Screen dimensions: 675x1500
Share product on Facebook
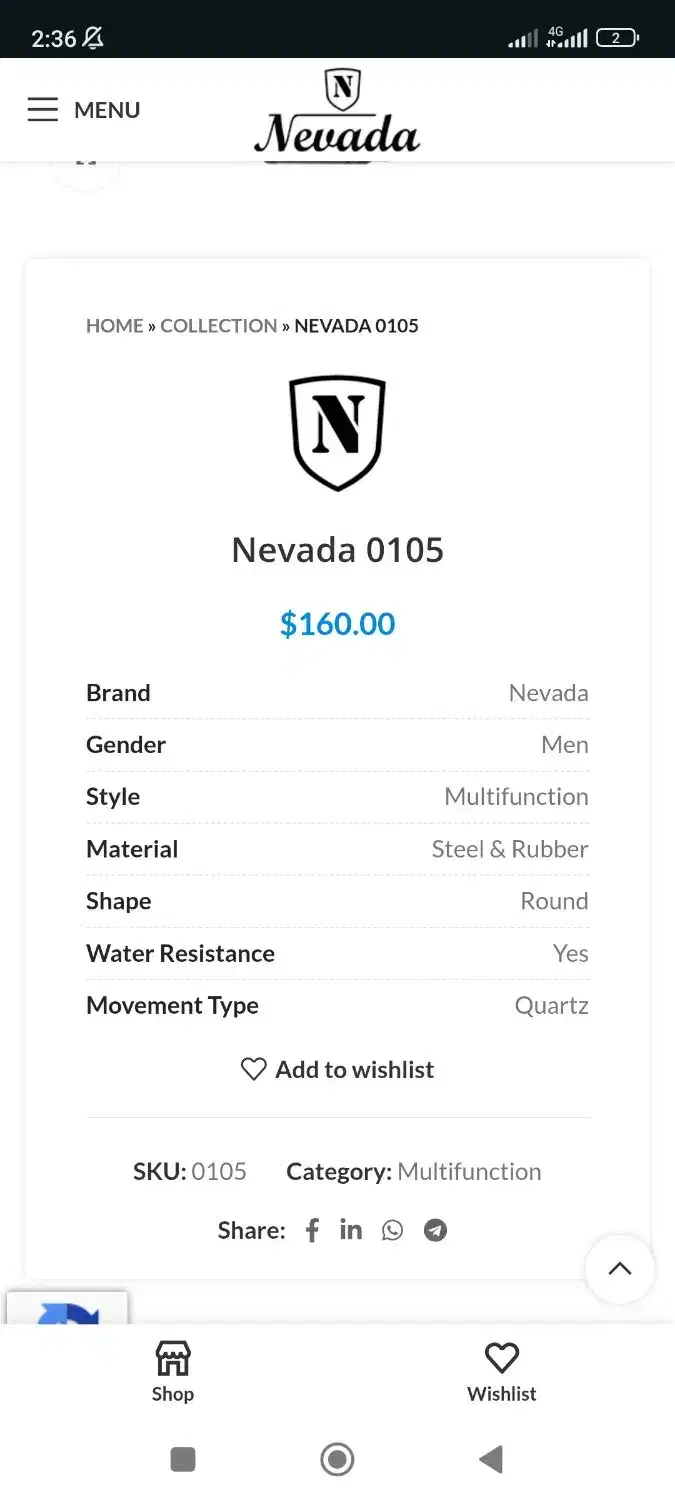coord(312,1230)
